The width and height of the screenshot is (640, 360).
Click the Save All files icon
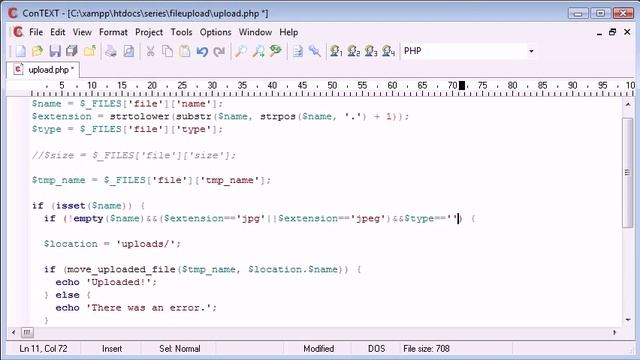pyautogui.click(x=72, y=51)
